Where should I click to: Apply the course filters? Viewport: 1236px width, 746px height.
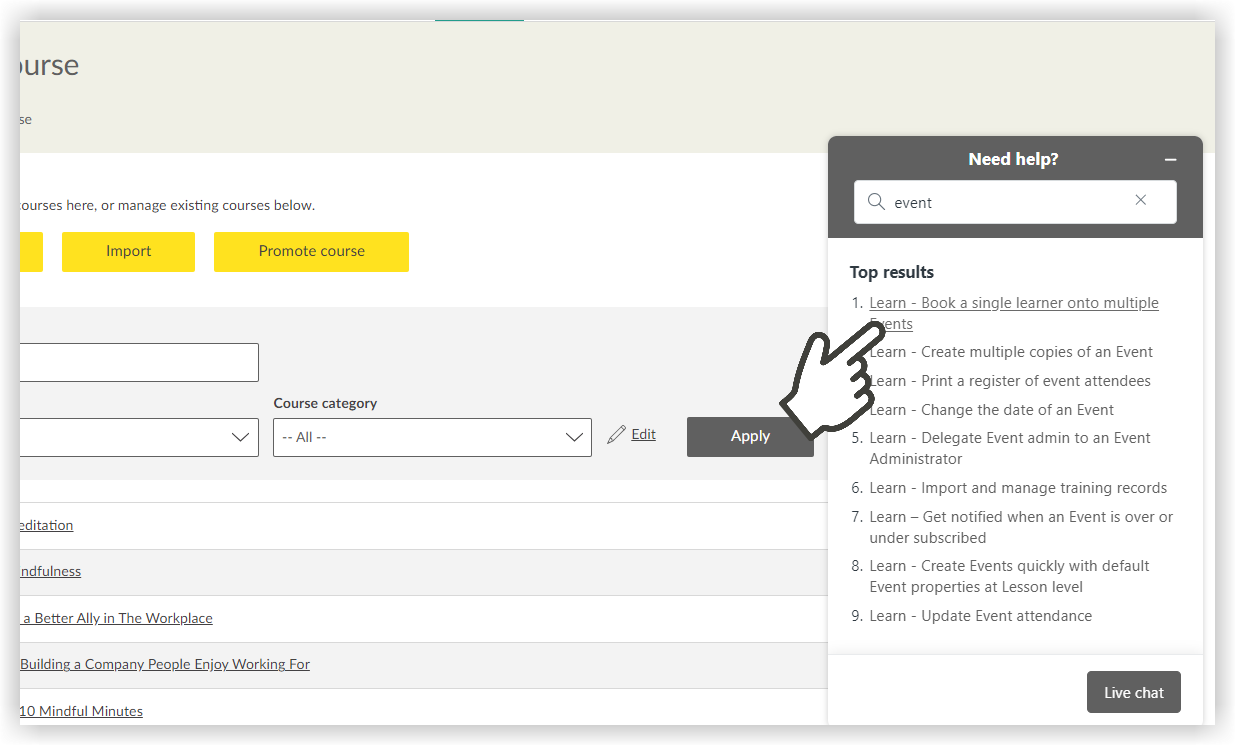coord(750,436)
